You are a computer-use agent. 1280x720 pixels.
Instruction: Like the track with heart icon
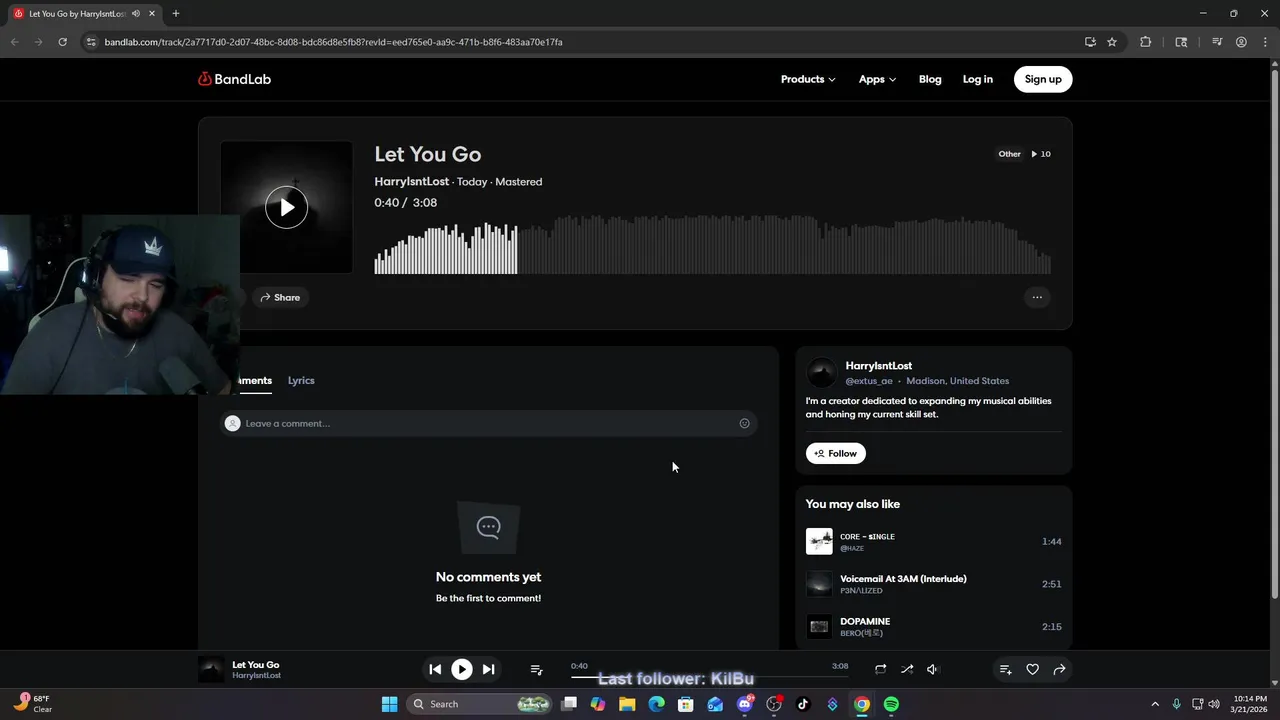pos(1033,669)
